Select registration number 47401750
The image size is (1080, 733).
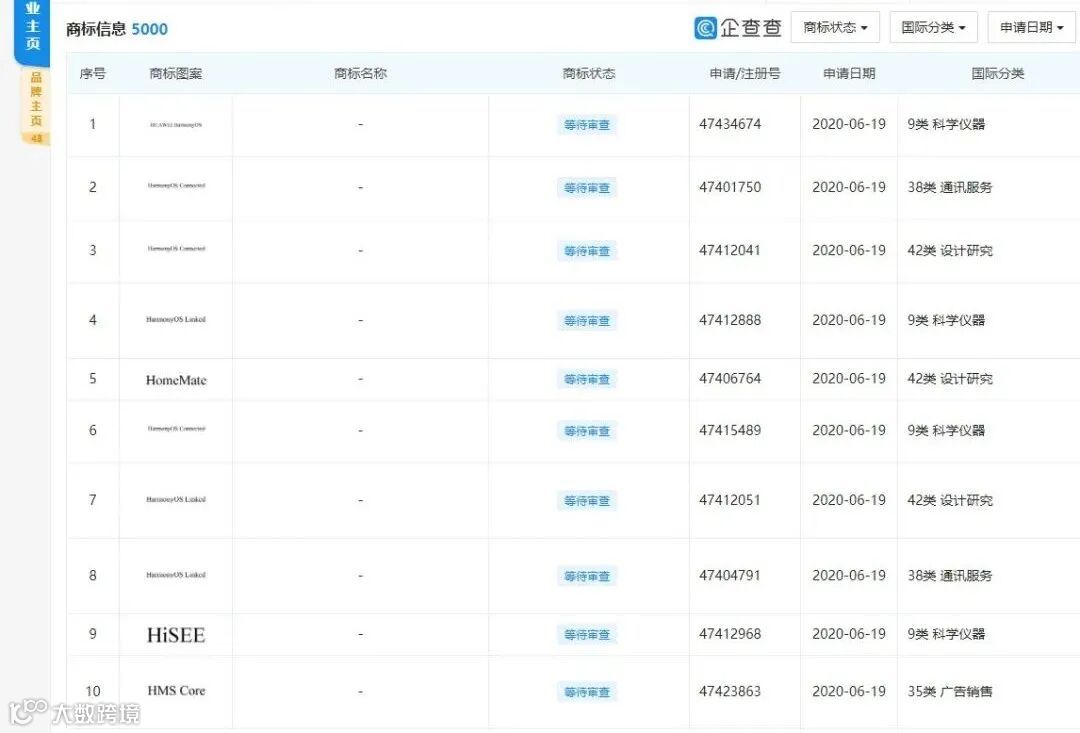click(730, 187)
